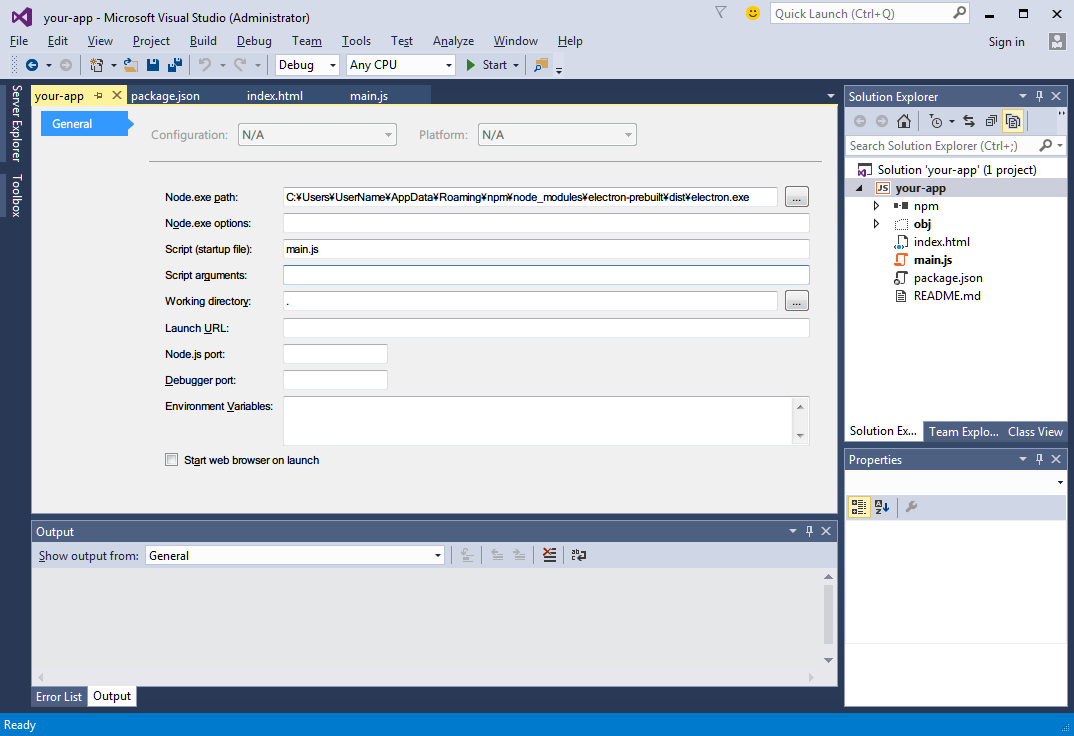Switch Properties to Alphabetical view
1074x736 pixels.
[882, 507]
